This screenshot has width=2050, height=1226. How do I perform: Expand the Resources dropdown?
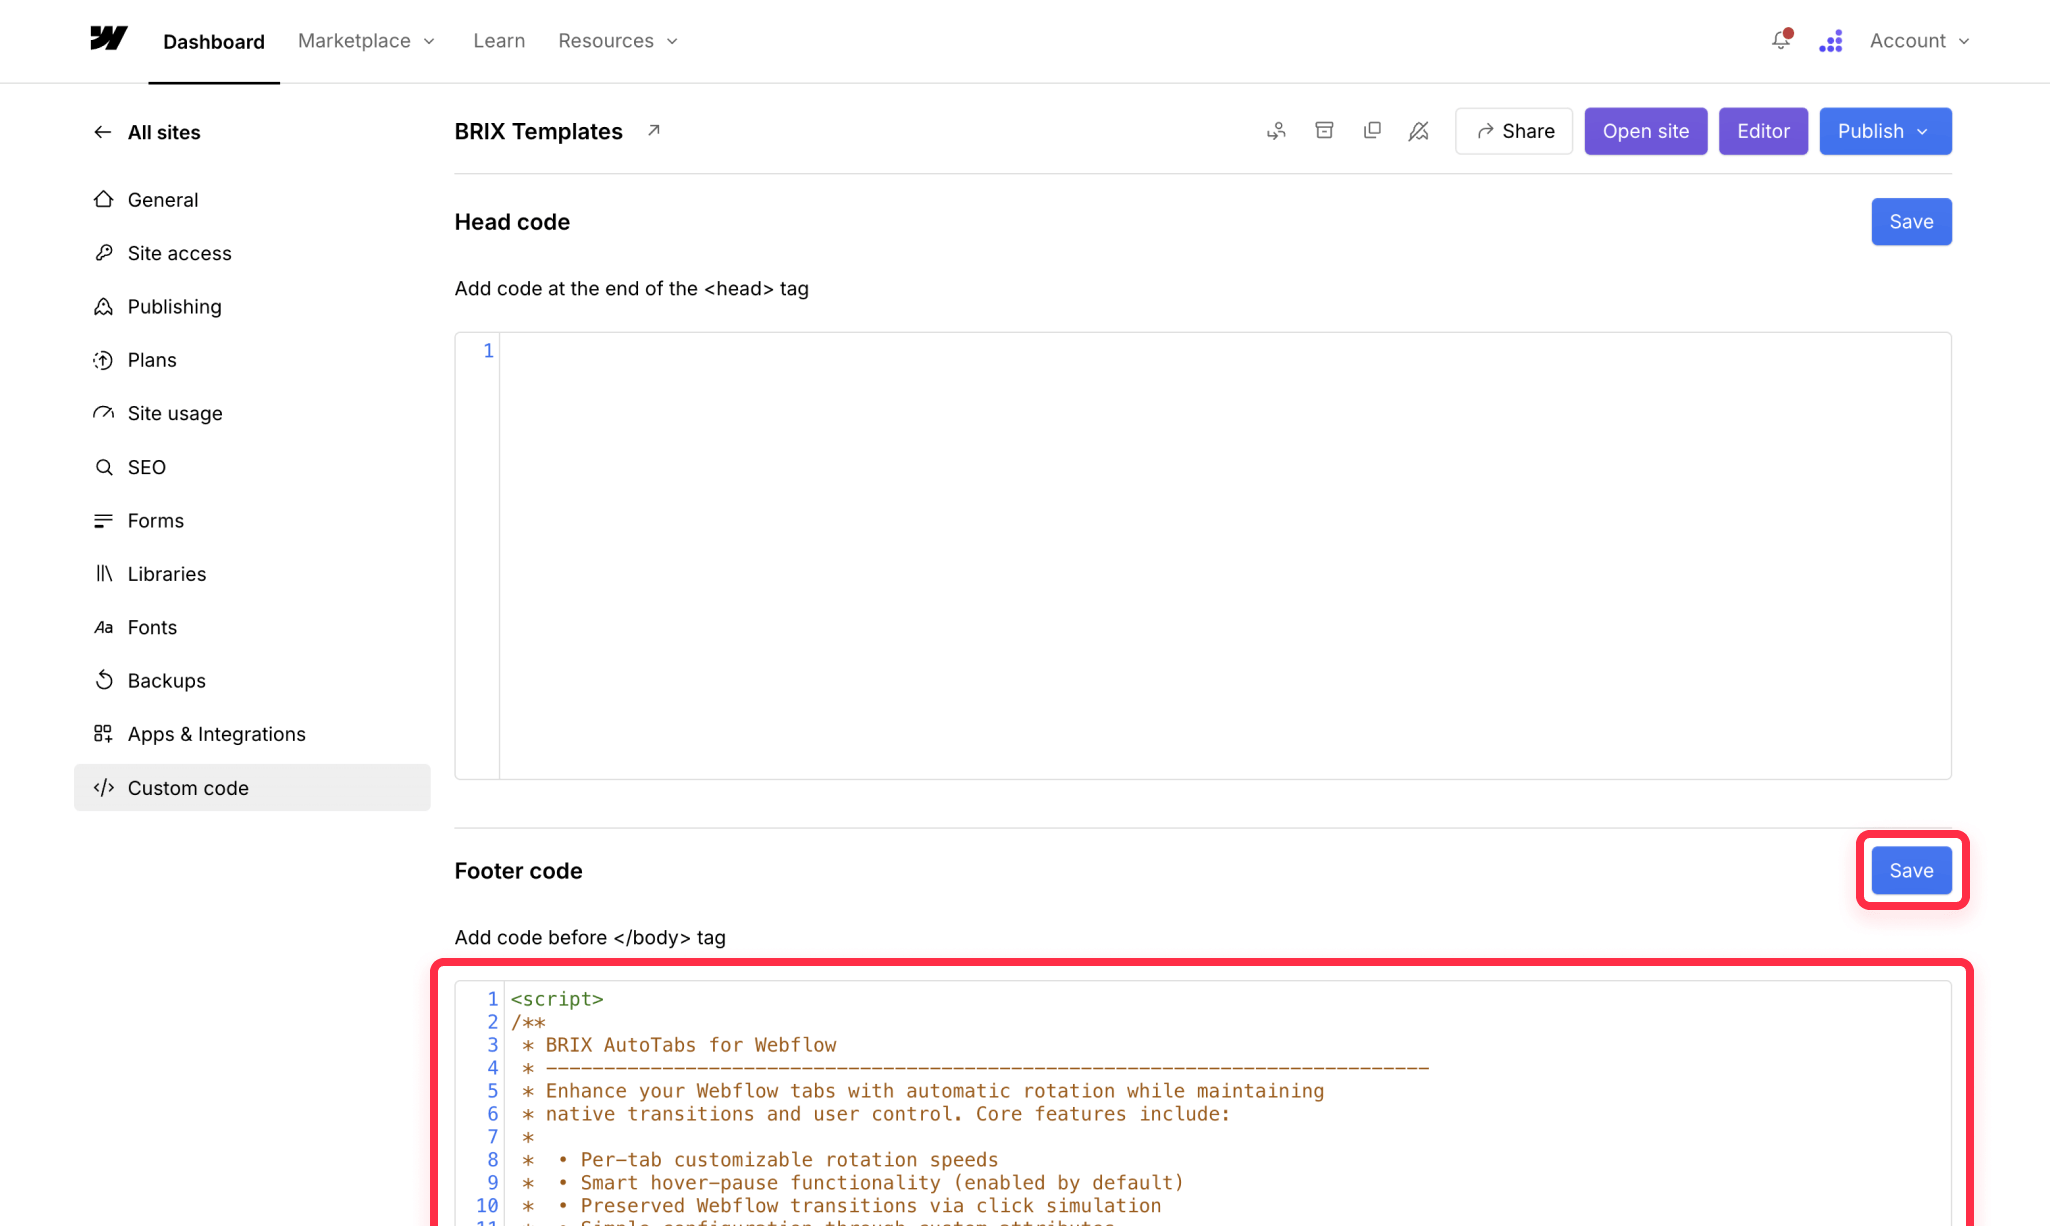pos(618,40)
